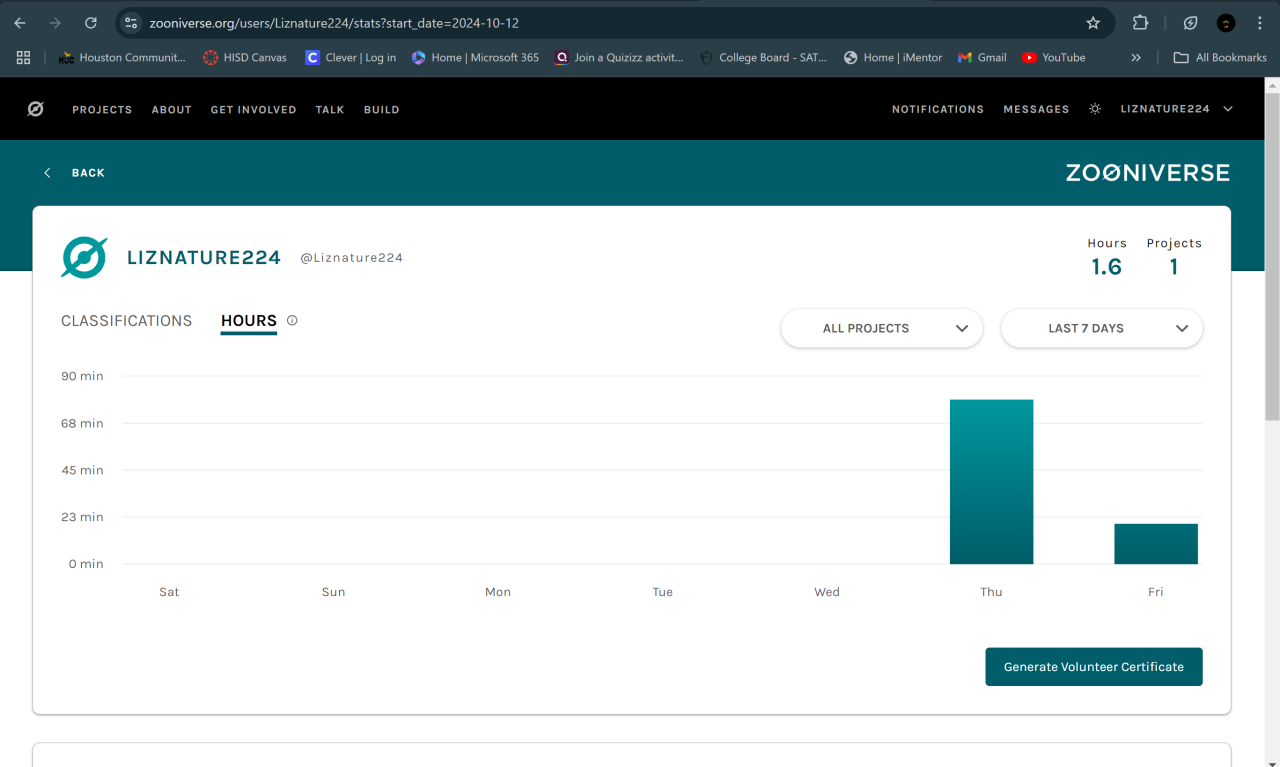Image resolution: width=1280 pixels, height=767 pixels.
Task: Click the @Liznature224 handle
Action: (x=351, y=258)
